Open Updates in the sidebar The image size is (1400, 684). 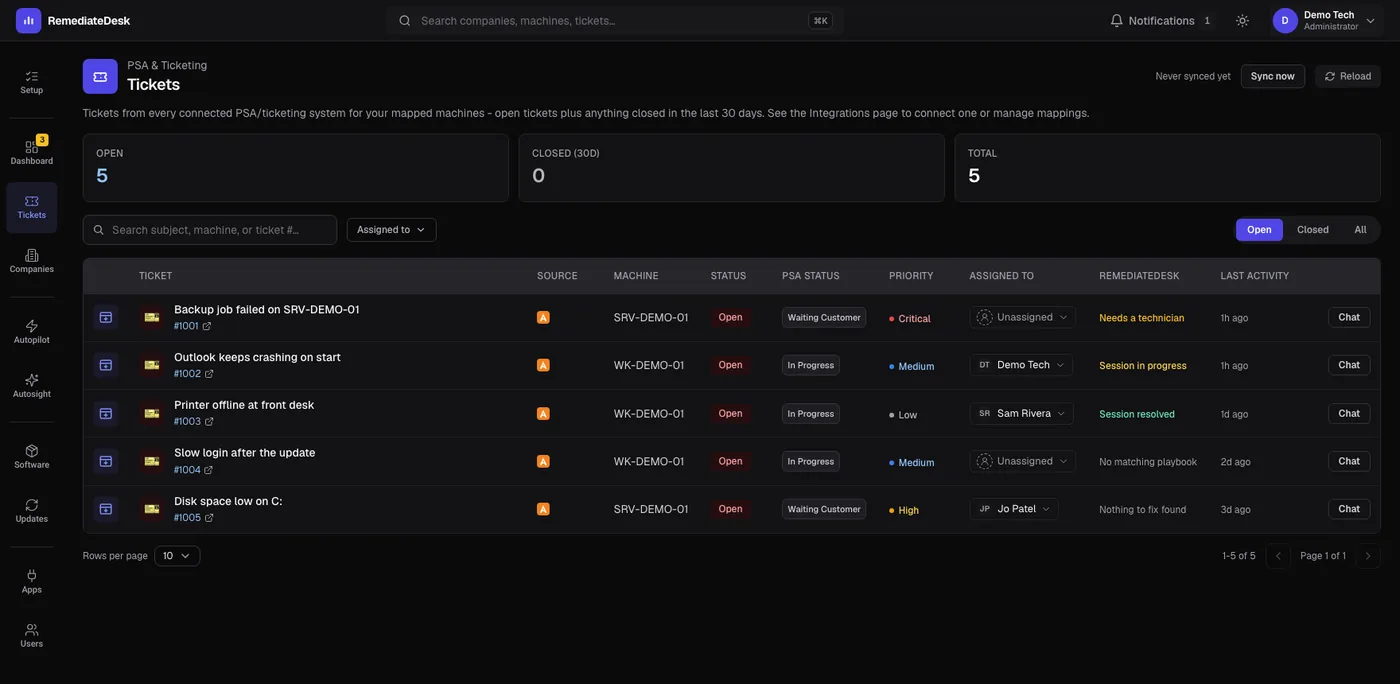coord(32,511)
